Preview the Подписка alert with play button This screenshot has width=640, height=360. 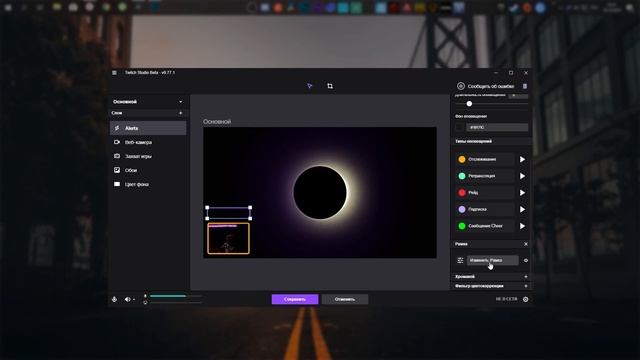[x=522, y=209]
